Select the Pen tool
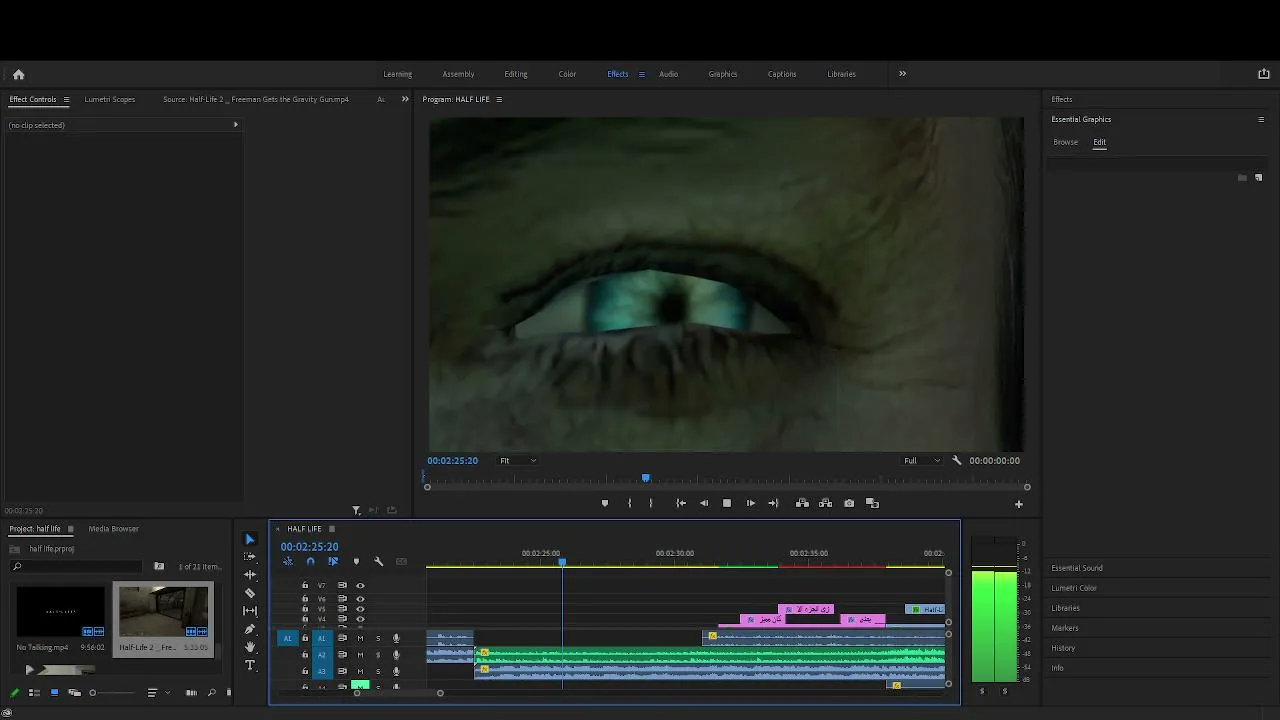This screenshot has height=720, width=1280. click(250, 629)
